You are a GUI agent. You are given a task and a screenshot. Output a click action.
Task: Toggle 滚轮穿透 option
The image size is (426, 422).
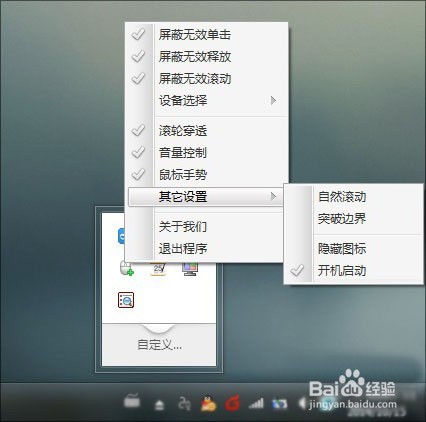pos(207,131)
